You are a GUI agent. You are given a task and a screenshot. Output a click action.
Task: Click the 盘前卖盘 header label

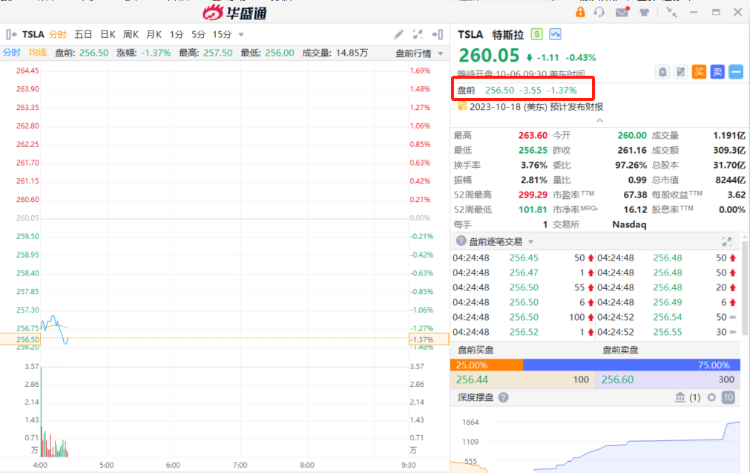[620, 350]
